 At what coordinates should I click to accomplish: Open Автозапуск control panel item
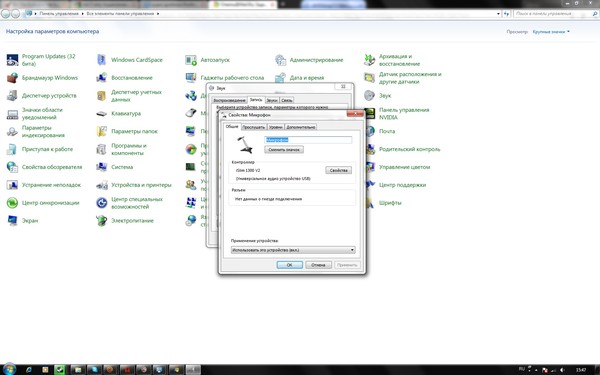click(x=207, y=60)
